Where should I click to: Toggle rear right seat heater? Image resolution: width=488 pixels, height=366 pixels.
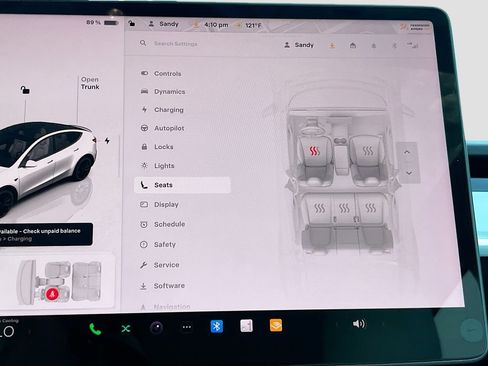point(370,208)
